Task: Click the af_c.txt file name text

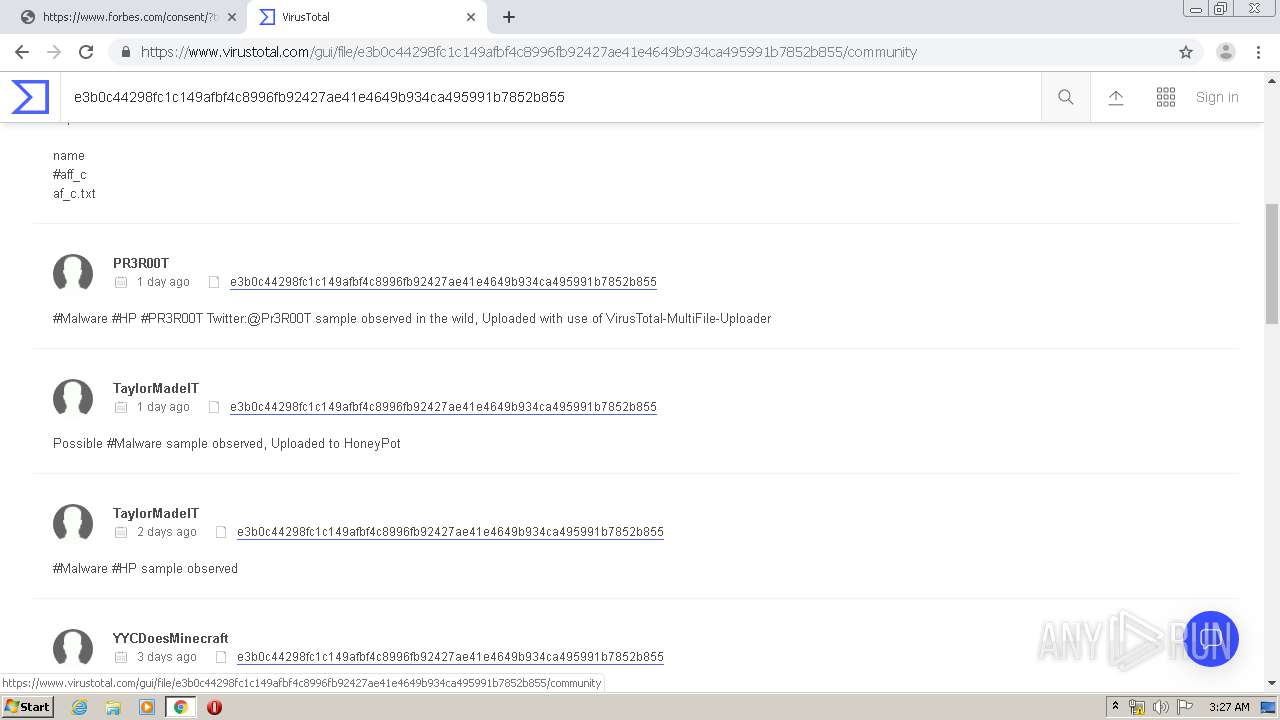Action: coord(74,193)
